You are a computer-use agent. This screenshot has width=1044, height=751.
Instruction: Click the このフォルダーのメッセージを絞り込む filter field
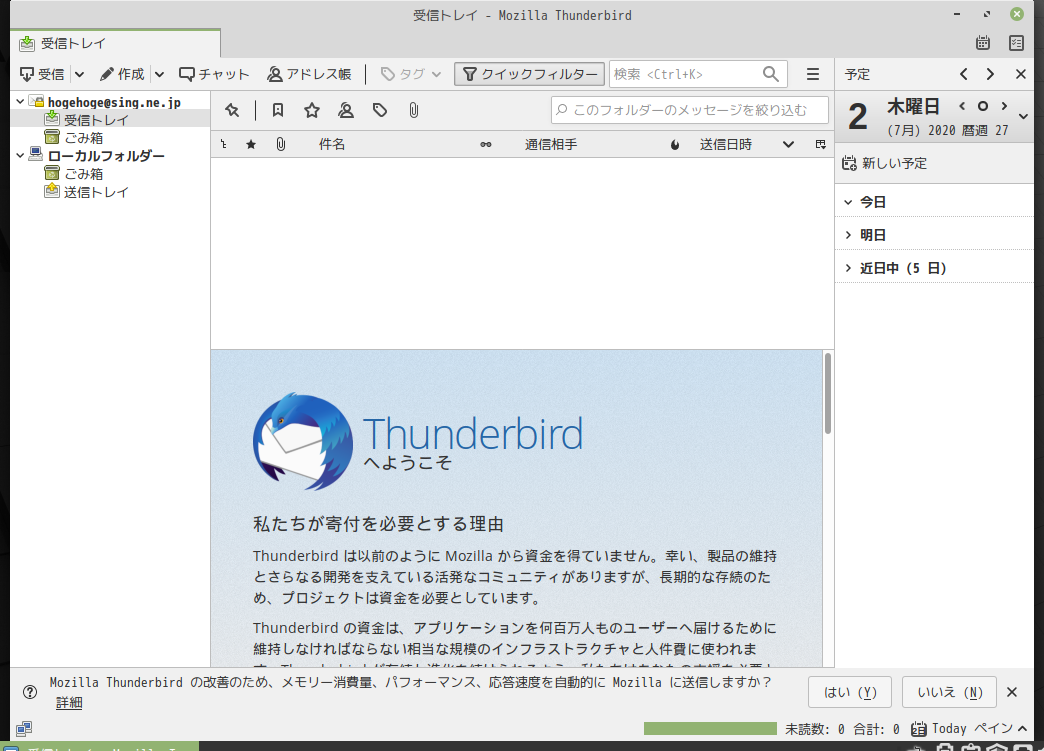690,110
